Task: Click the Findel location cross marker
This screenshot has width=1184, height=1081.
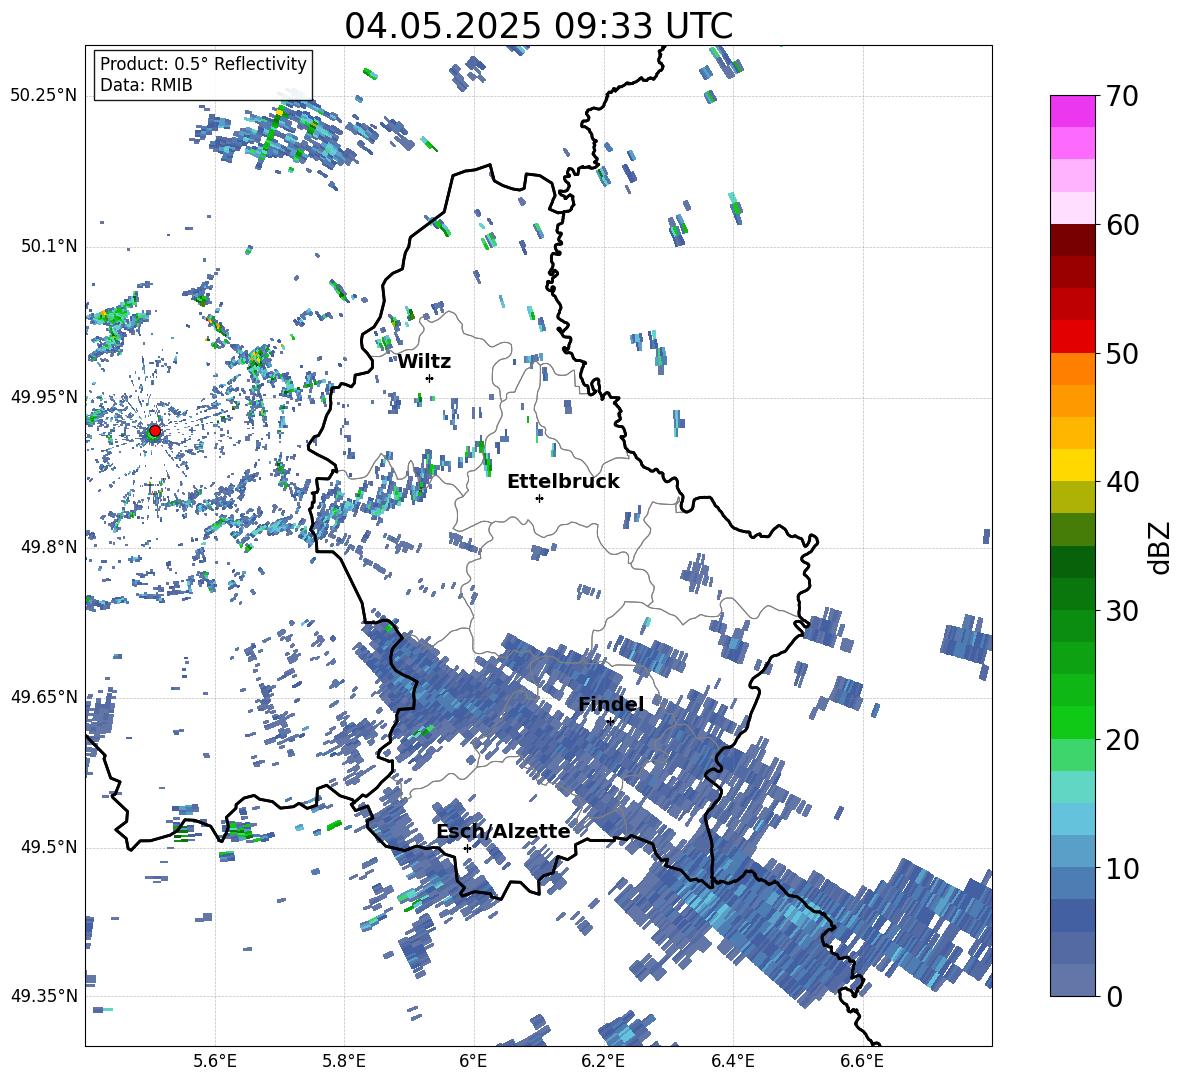Action: [x=610, y=721]
